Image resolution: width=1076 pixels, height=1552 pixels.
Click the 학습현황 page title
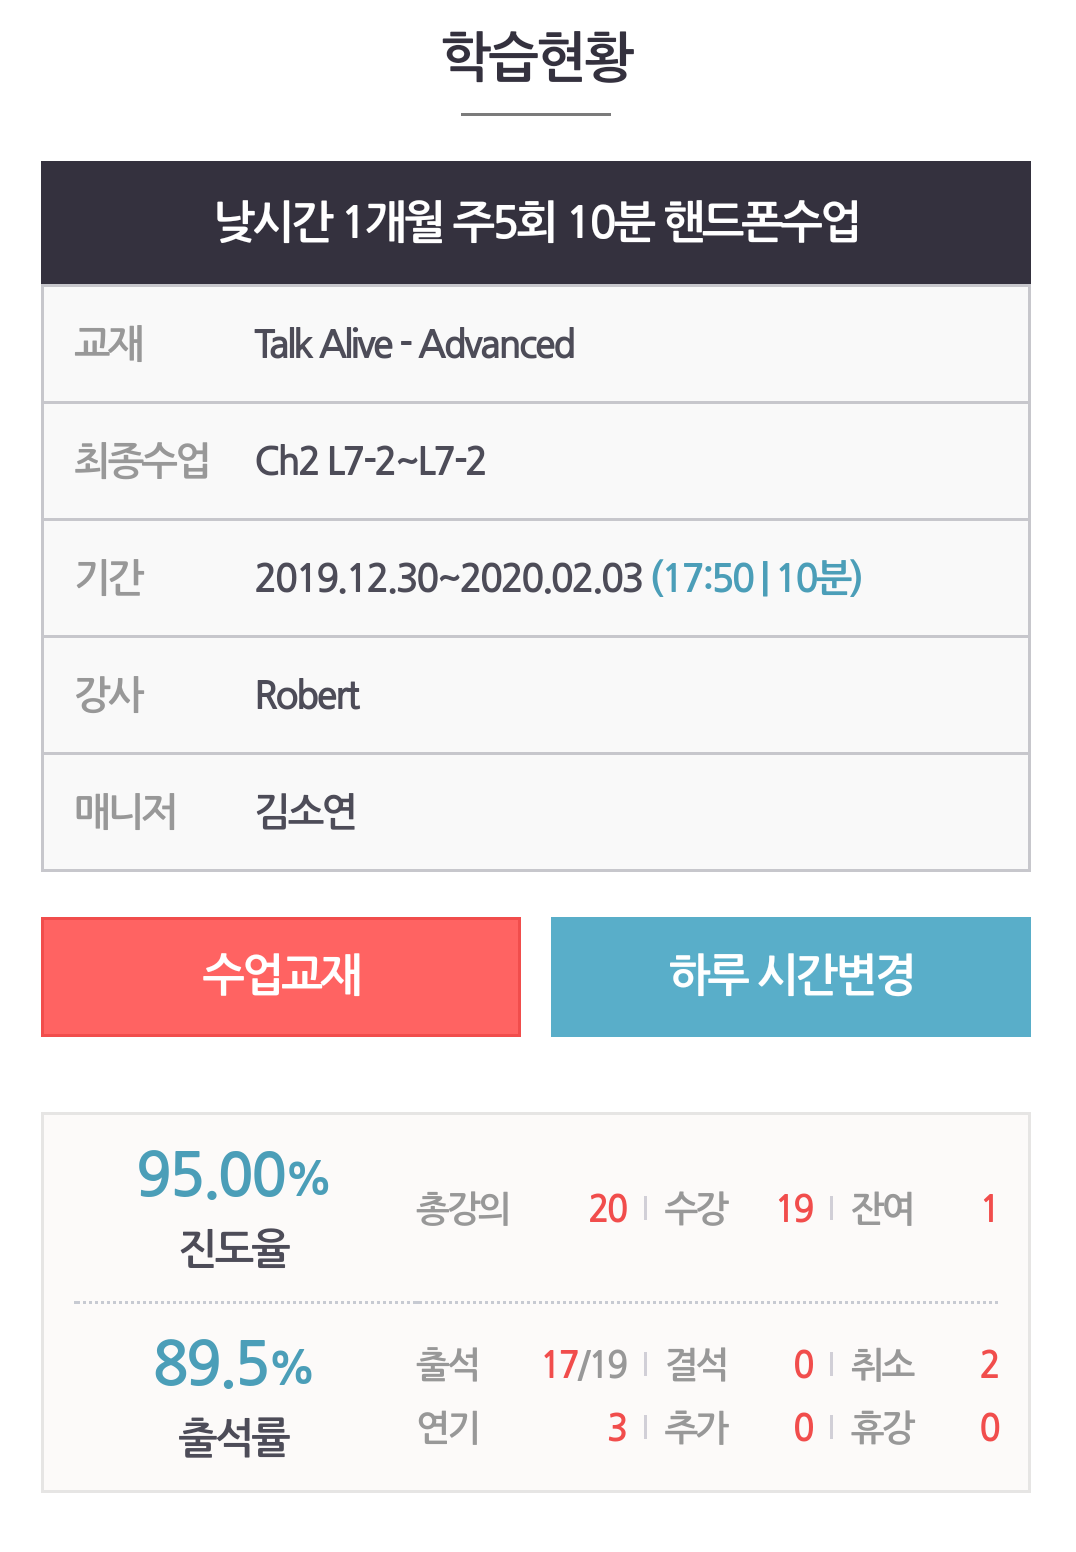[537, 57]
